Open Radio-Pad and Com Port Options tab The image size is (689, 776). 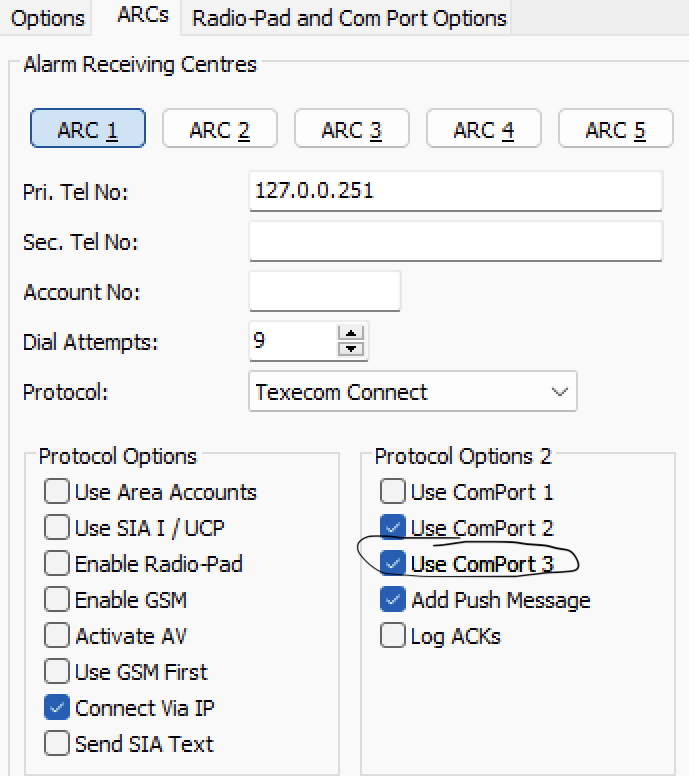click(x=349, y=18)
